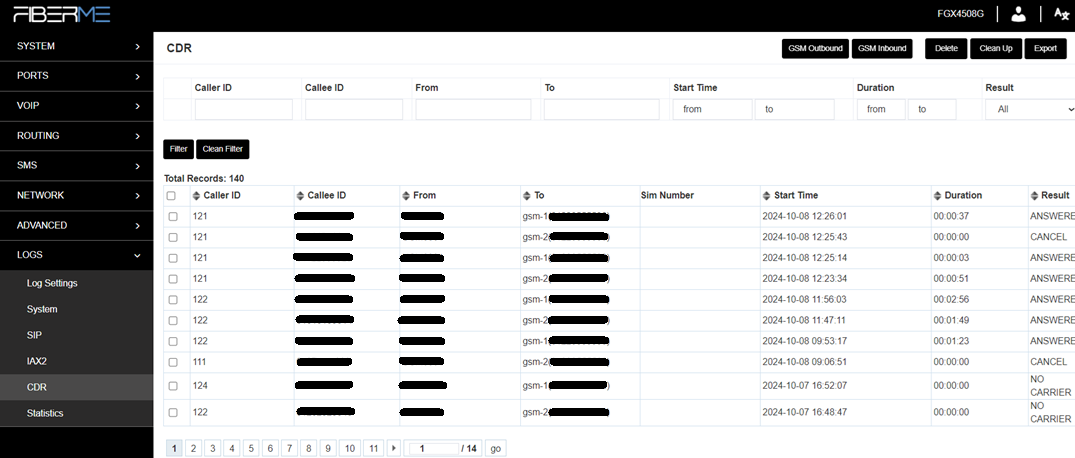Expand the ROUTING menu

click(76, 136)
